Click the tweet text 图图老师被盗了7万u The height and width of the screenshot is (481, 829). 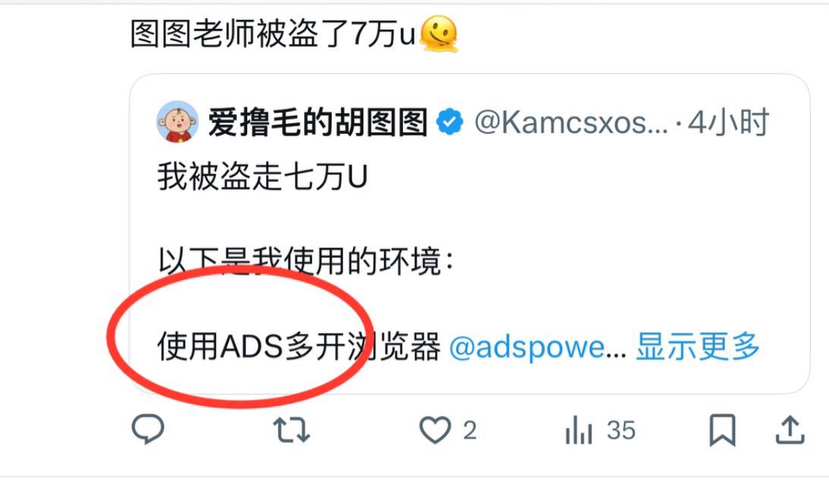(273, 34)
